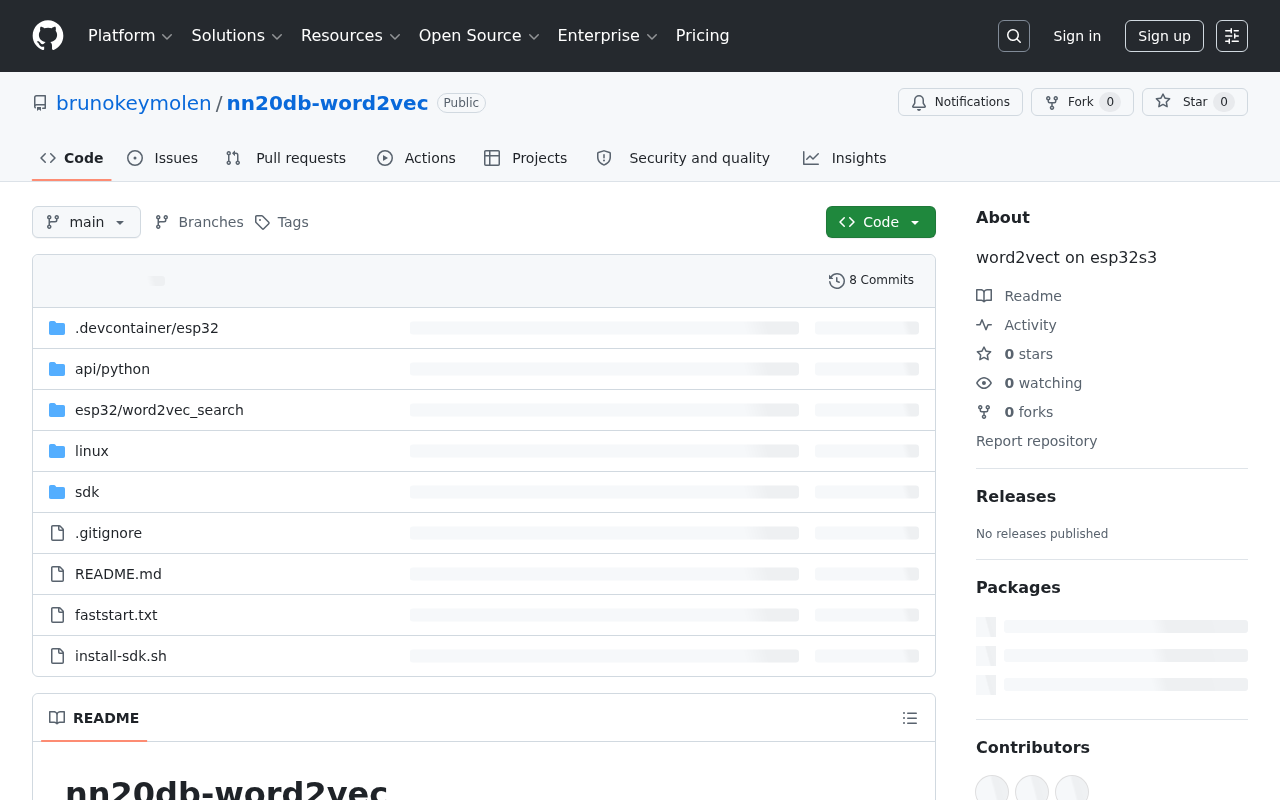
Task: View the 8 Commits history
Action: click(x=872, y=281)
